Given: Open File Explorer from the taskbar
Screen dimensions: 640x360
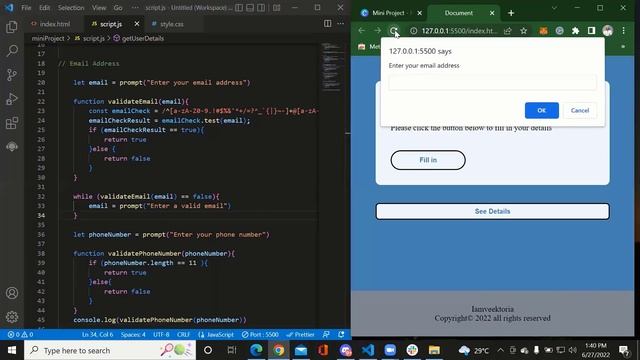Looking at the screenshot, I should pyautogui.click(x=434, y=350).
